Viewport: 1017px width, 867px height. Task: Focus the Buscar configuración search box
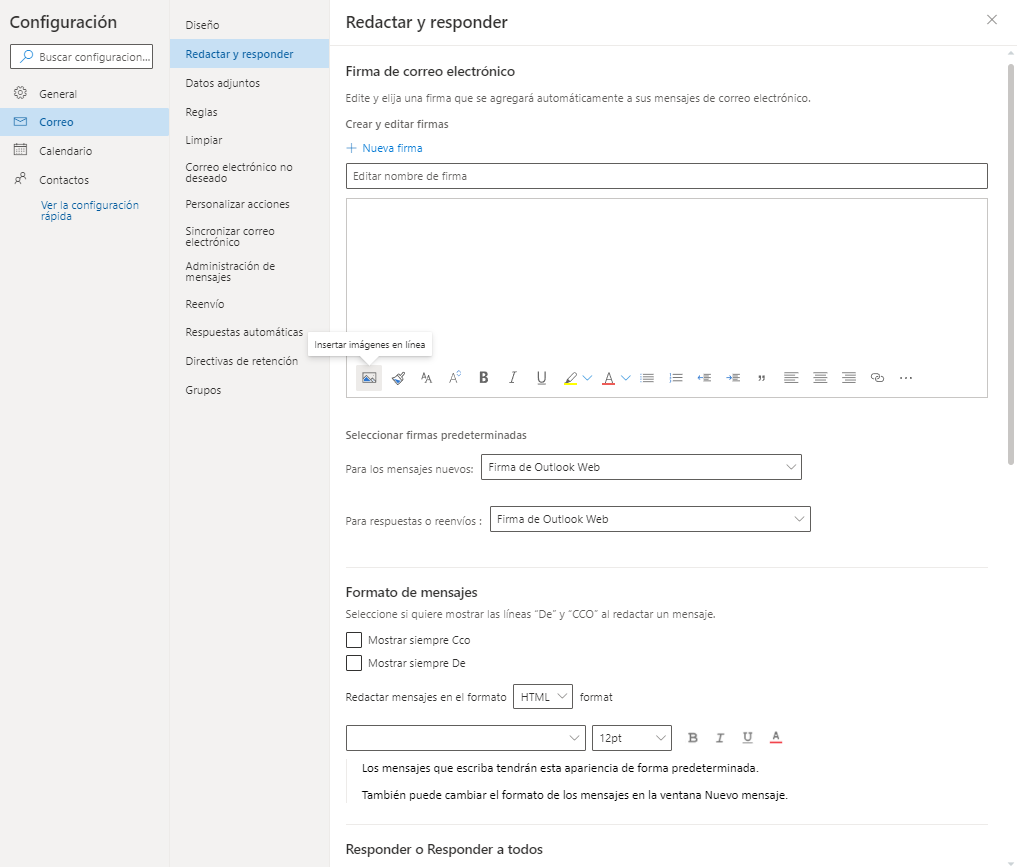point(81,56)
